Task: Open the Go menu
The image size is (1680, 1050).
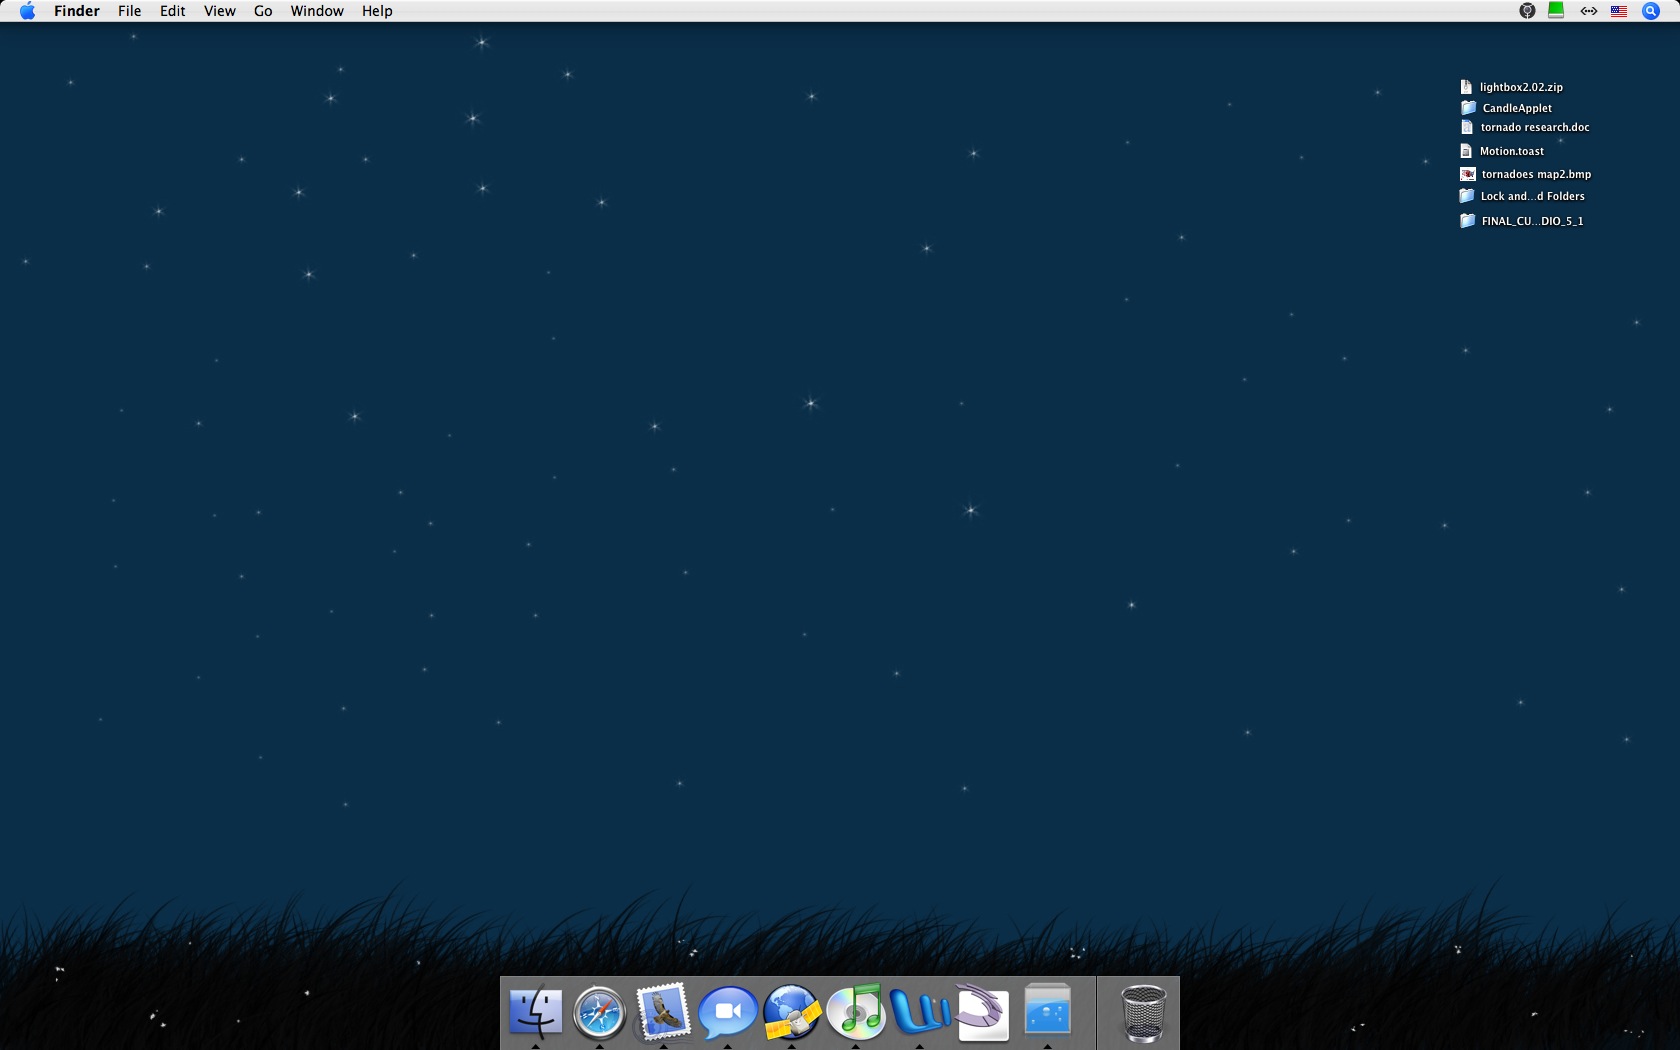Action: click(x=263, y=11)
